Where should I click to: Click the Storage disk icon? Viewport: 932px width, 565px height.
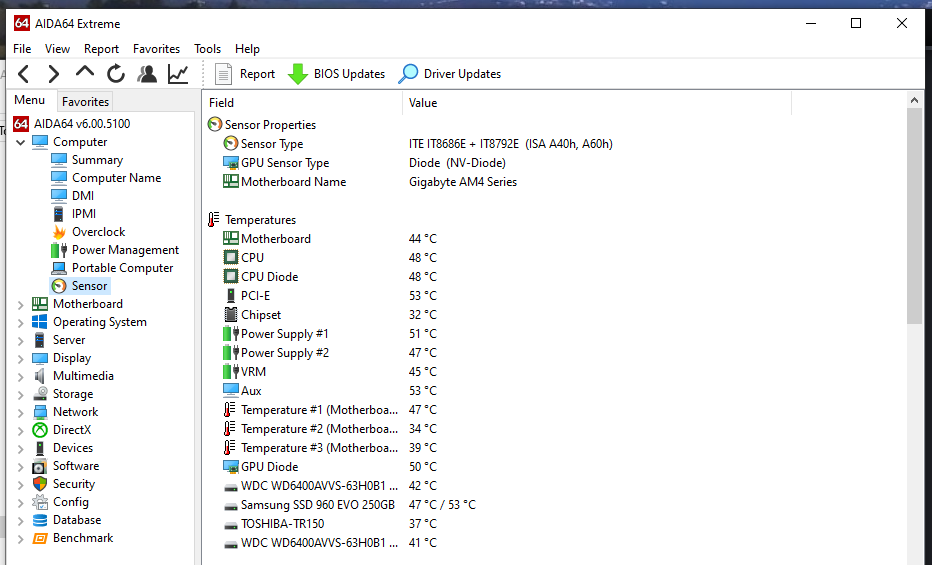[40, 393]
